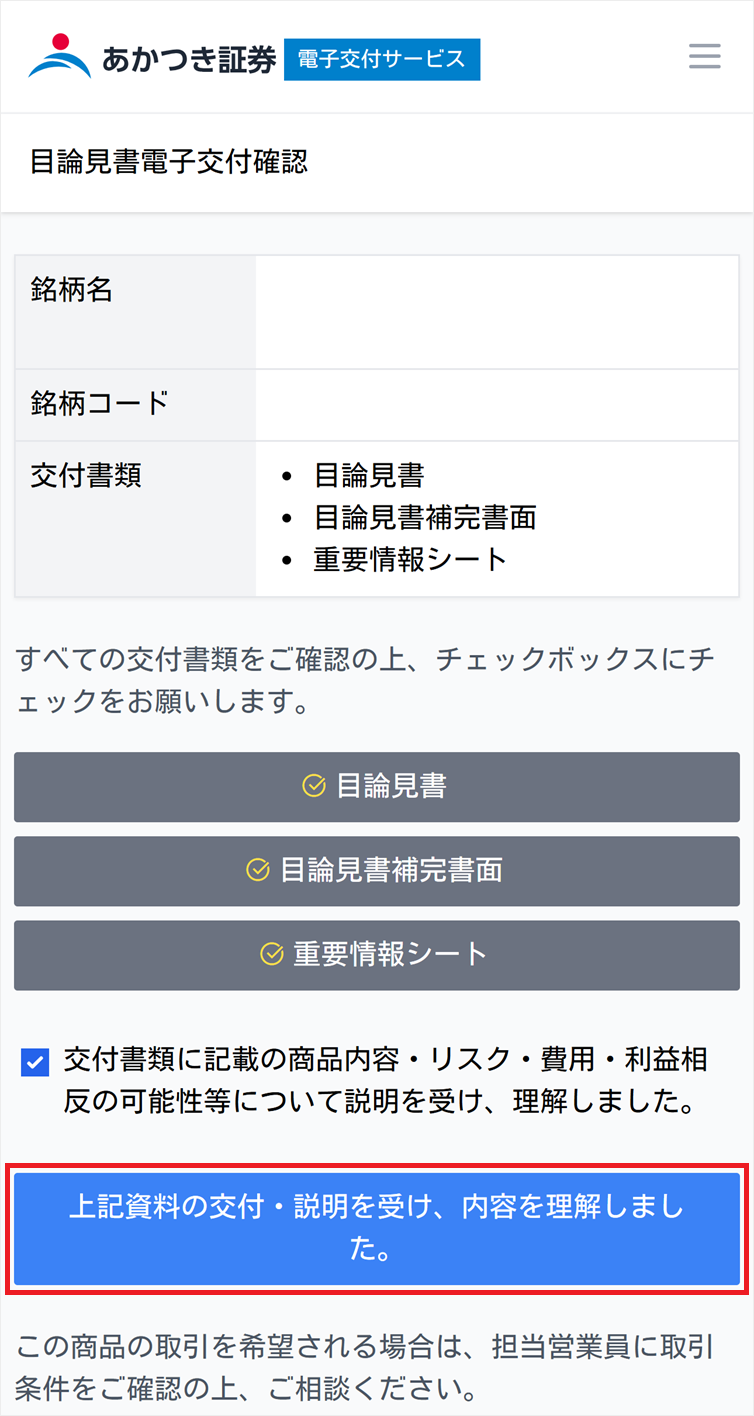Uncheck the 説明を受け、理解しました checkbox
The height and width of the screenshot is (1416, 754).
click(x=35, y=1062)
